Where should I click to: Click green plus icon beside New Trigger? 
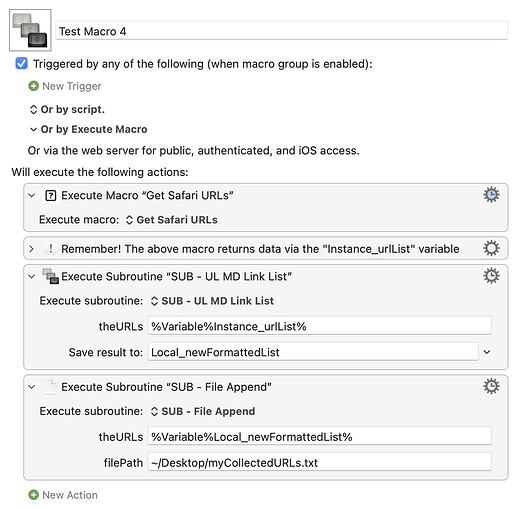tap(33, 86)
